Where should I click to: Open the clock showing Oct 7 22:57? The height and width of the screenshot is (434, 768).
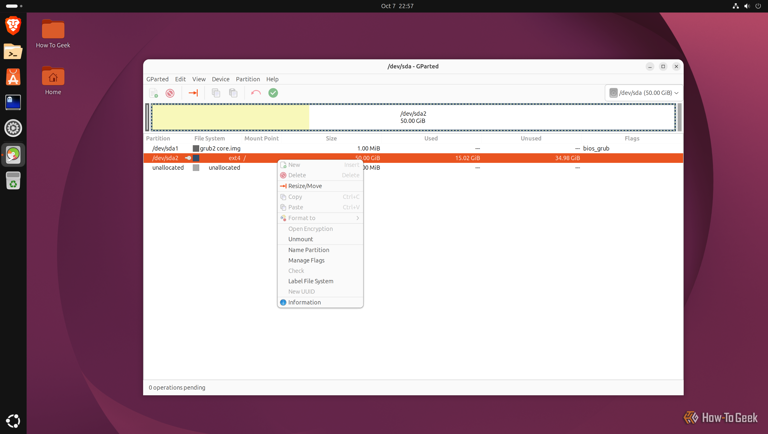pos(397,6)
